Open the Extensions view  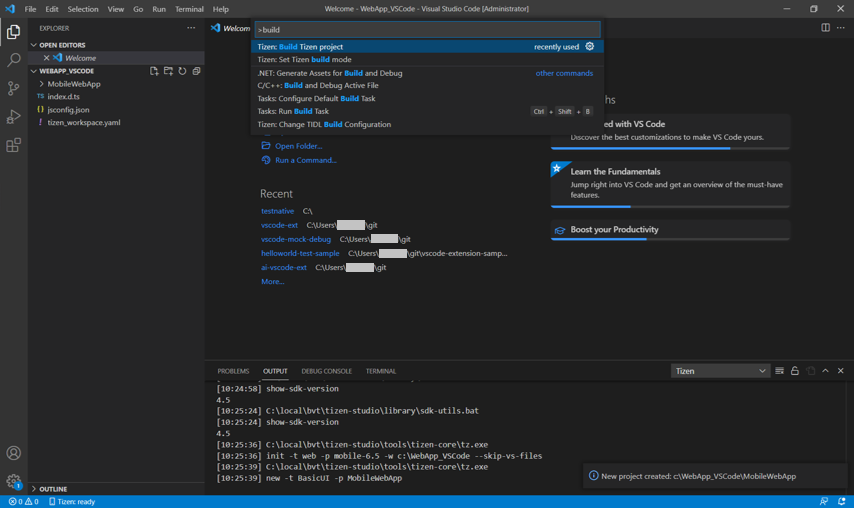click(14, 146)
